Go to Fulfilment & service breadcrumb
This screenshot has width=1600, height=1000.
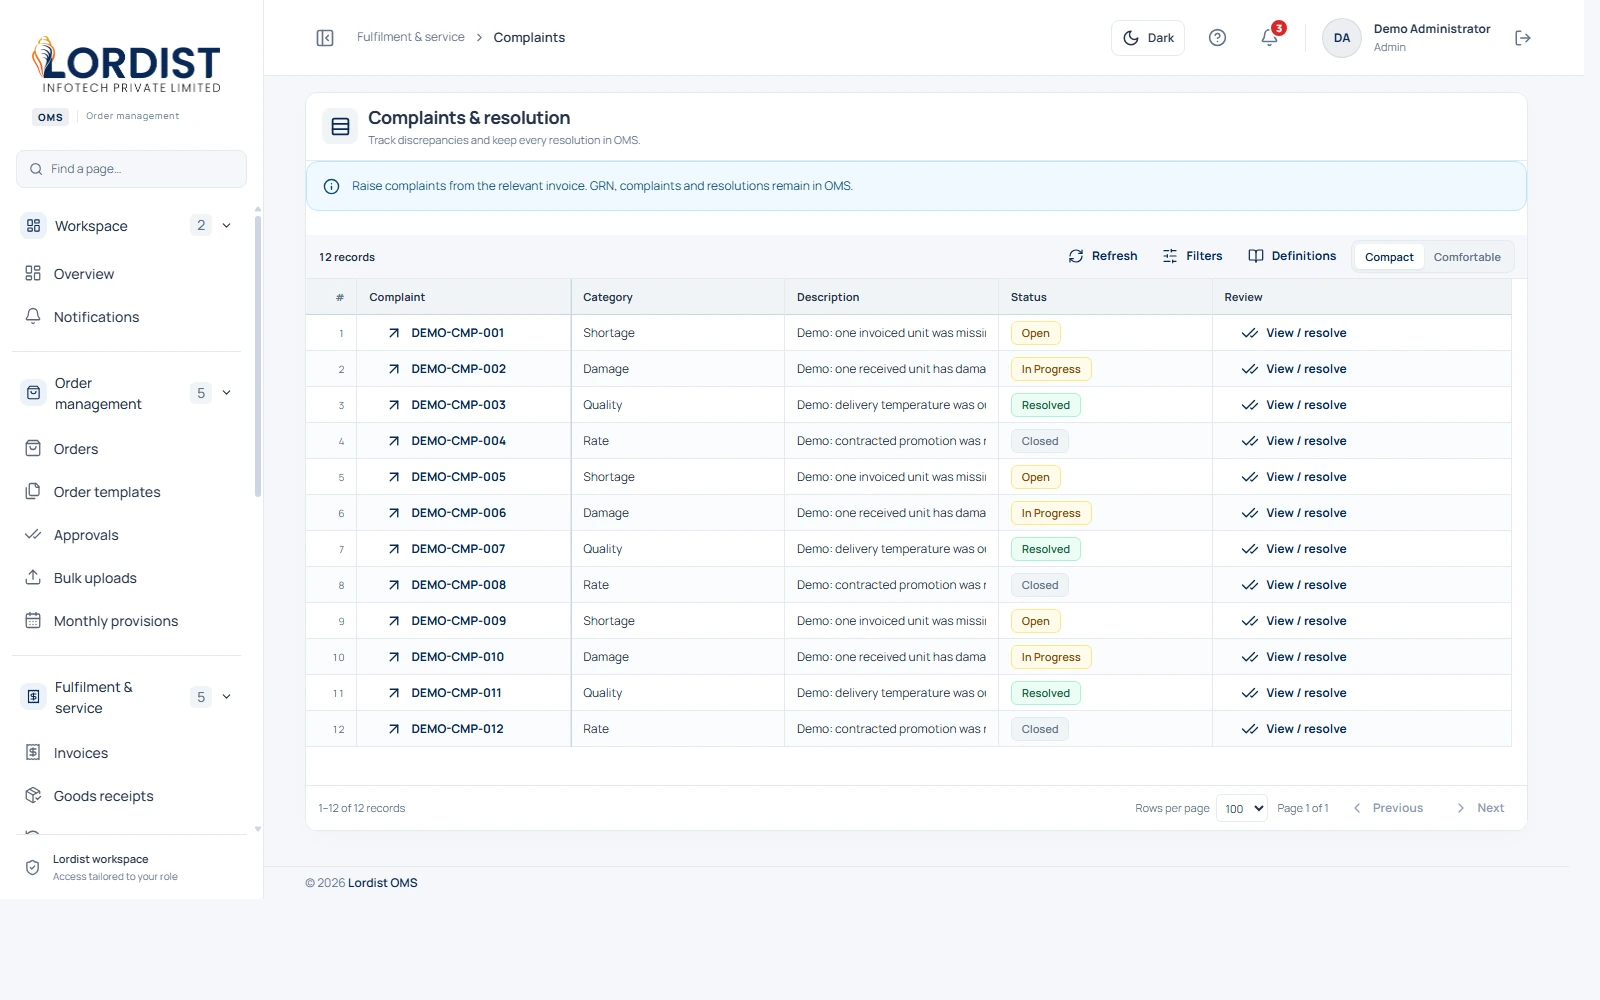tap(411, 37)
